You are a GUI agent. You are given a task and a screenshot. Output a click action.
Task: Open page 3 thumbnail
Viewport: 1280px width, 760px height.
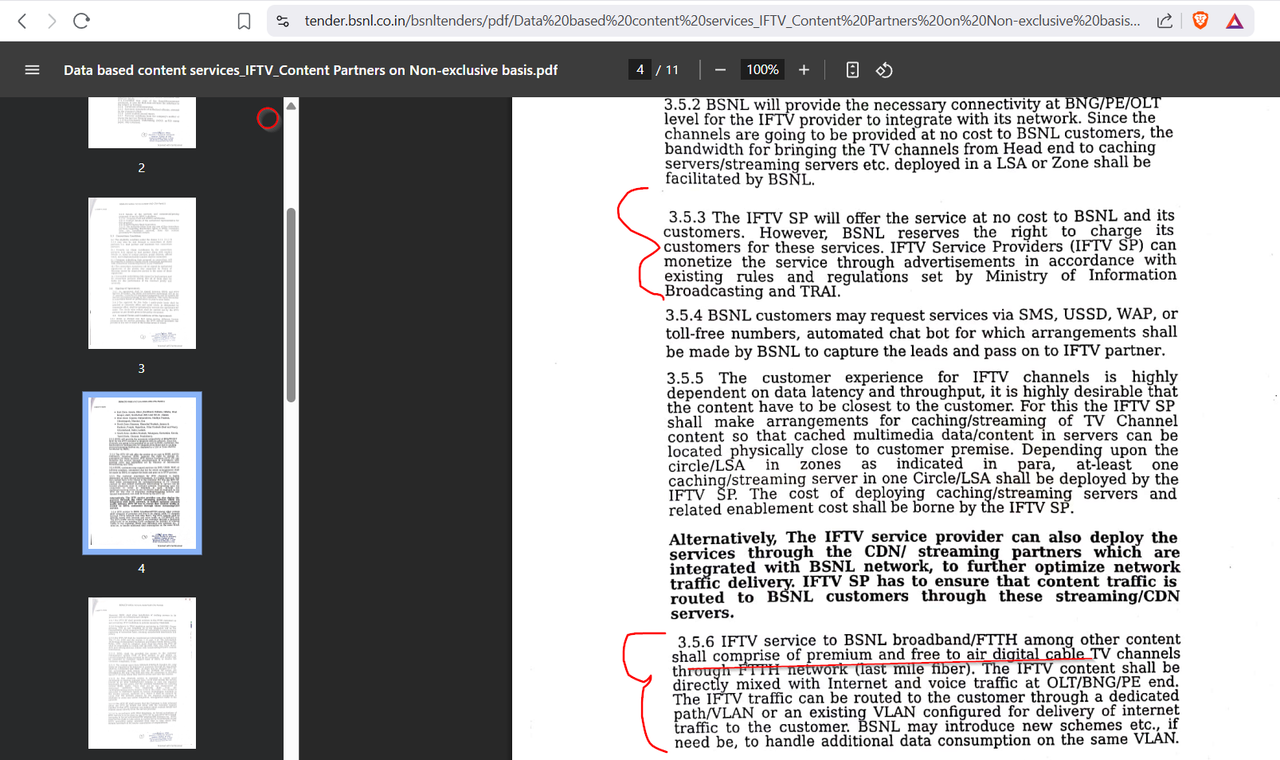[141, 273]
